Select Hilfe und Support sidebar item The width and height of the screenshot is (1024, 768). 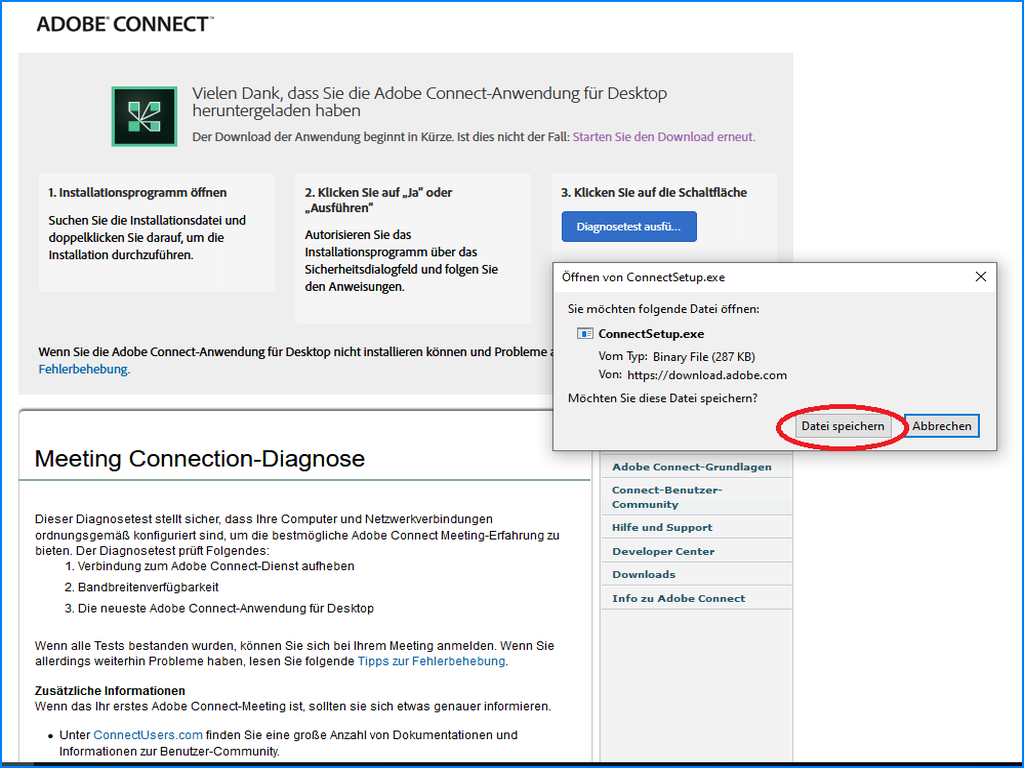[x=662, y=527]
